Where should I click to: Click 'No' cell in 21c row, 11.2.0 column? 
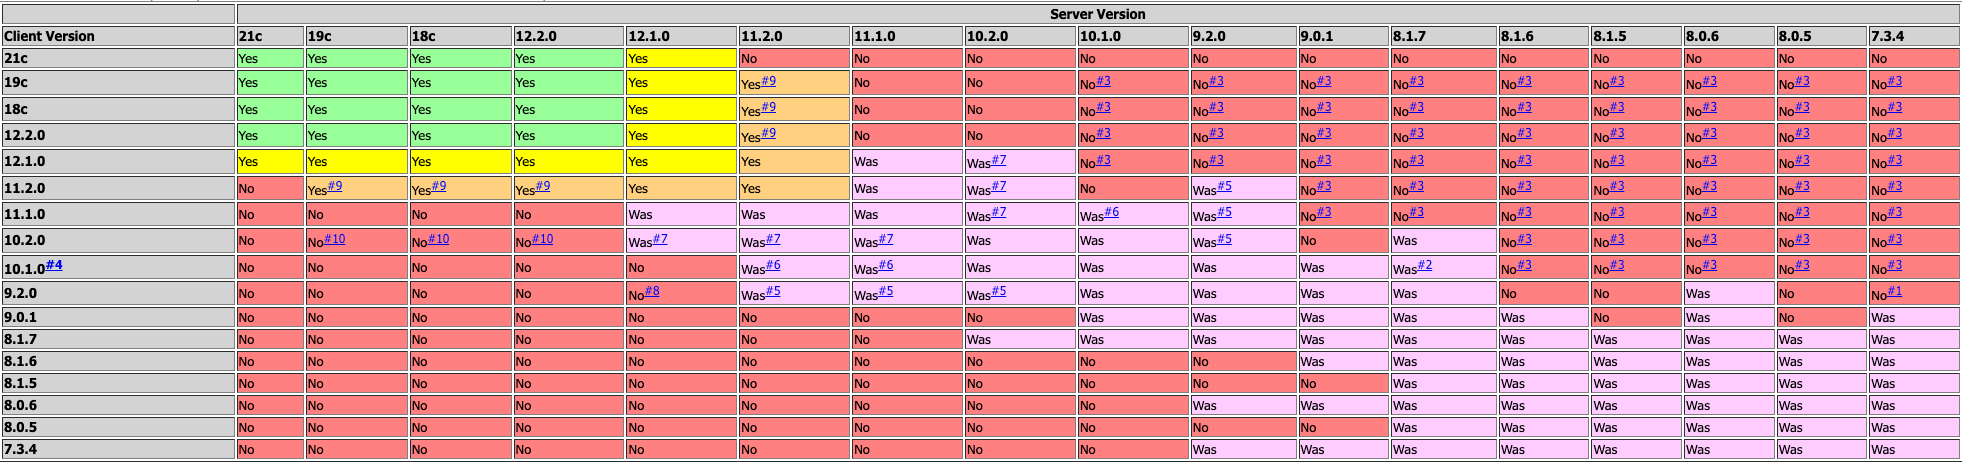(794, 58)
